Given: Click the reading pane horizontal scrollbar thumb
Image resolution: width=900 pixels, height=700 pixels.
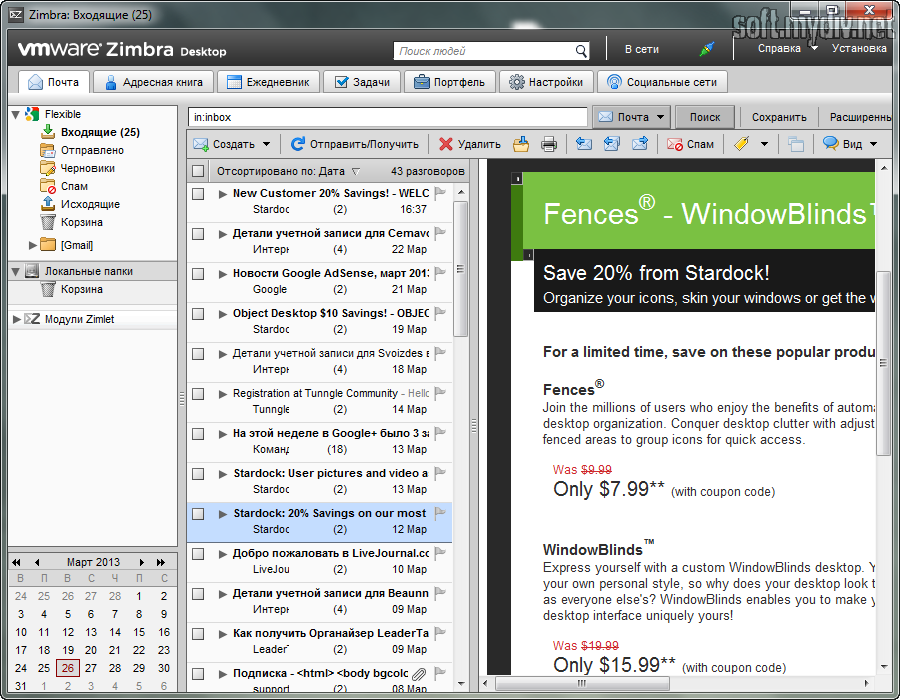Looking at the screenshot, I should [582, 683].
